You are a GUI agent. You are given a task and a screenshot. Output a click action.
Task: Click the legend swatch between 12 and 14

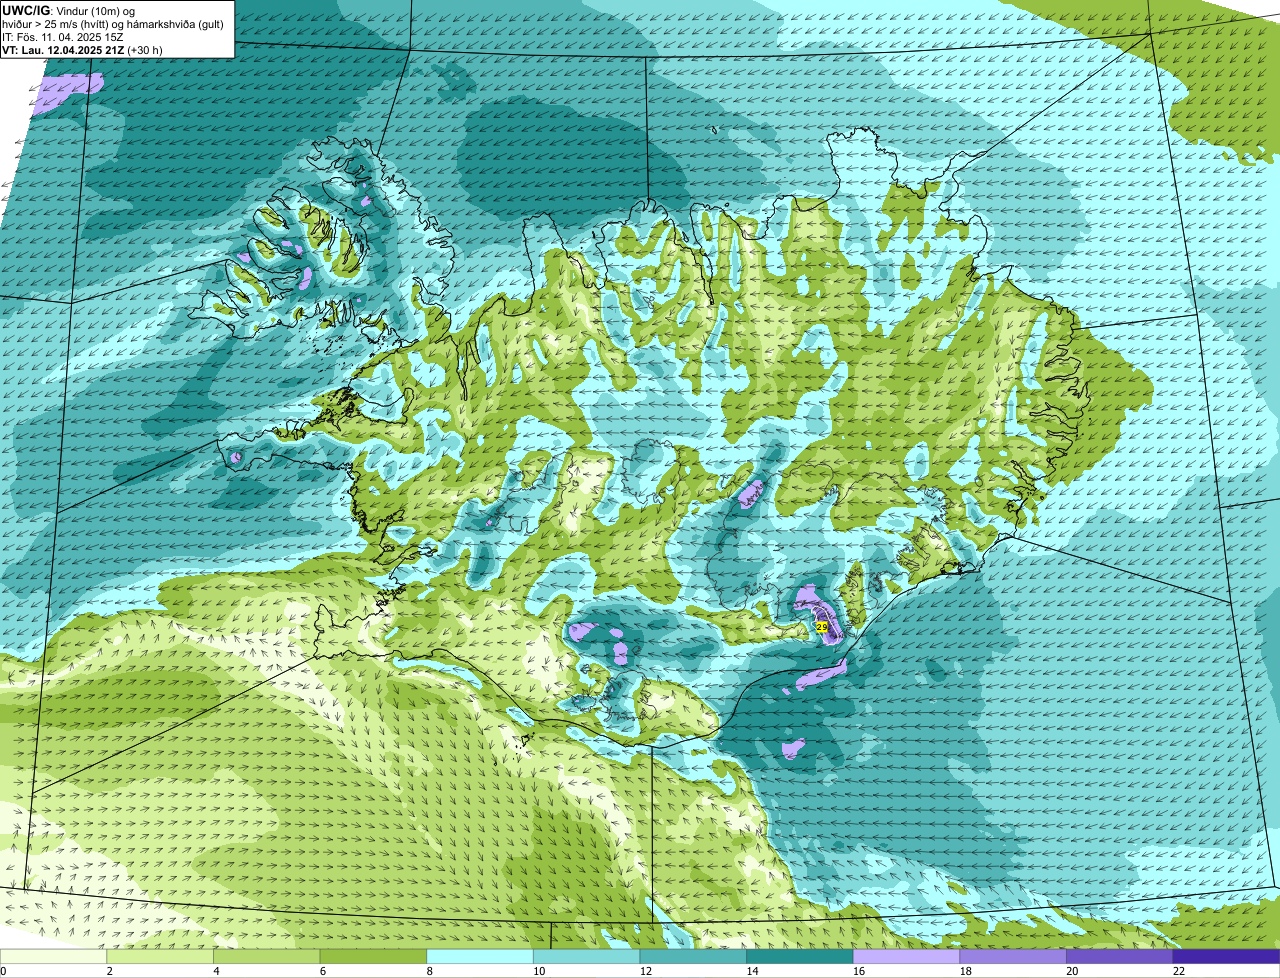click(x=693, y=956)
